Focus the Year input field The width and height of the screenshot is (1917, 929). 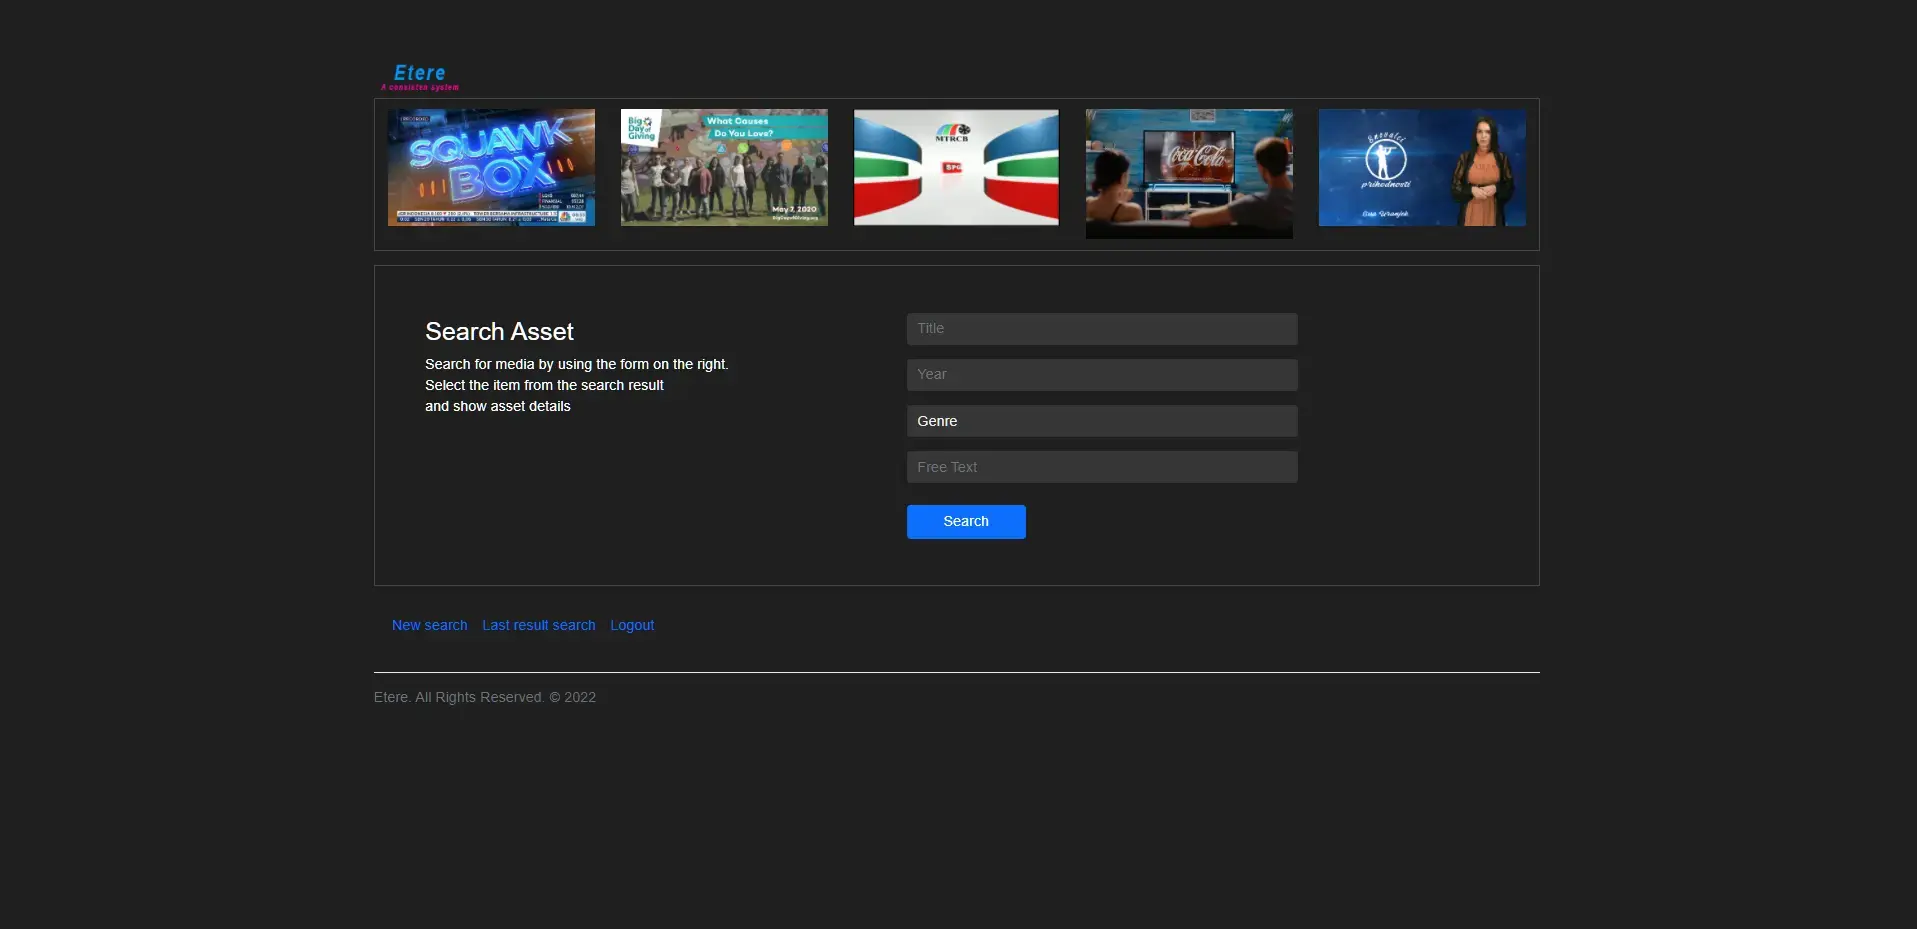[x=1101, y=375]
